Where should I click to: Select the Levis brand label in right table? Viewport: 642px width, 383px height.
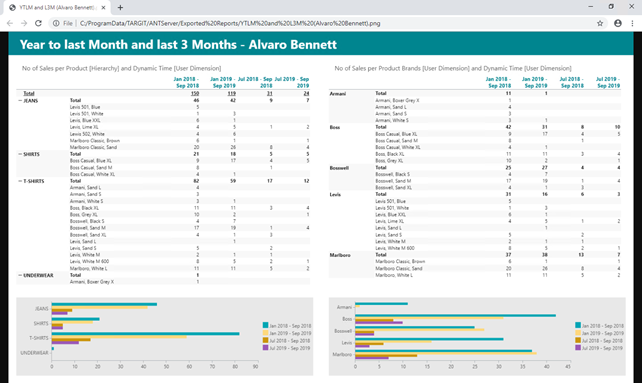pos(335,195)
